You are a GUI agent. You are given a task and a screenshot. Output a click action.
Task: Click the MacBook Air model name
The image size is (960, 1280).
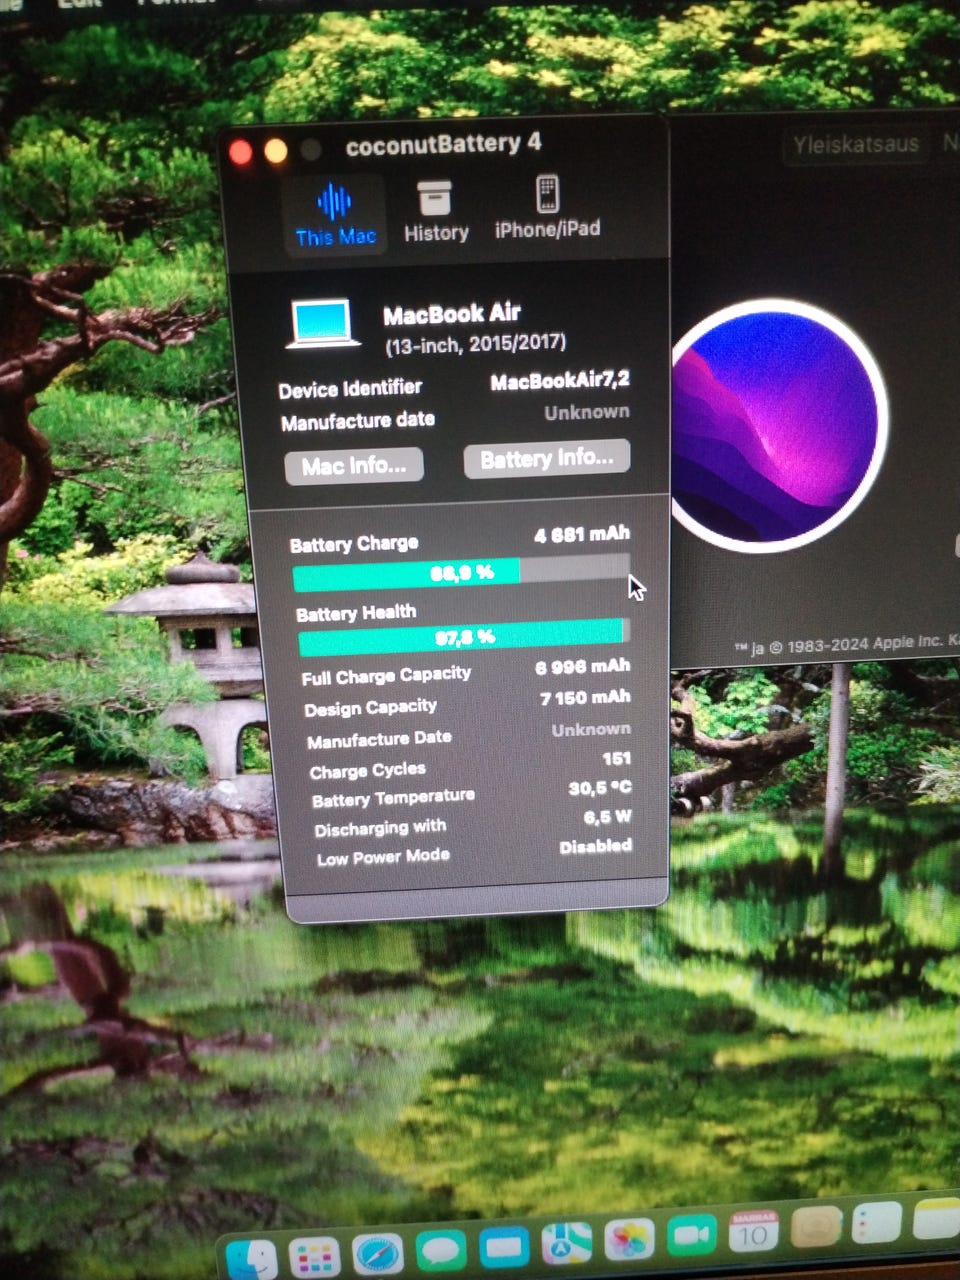[452, 314]
